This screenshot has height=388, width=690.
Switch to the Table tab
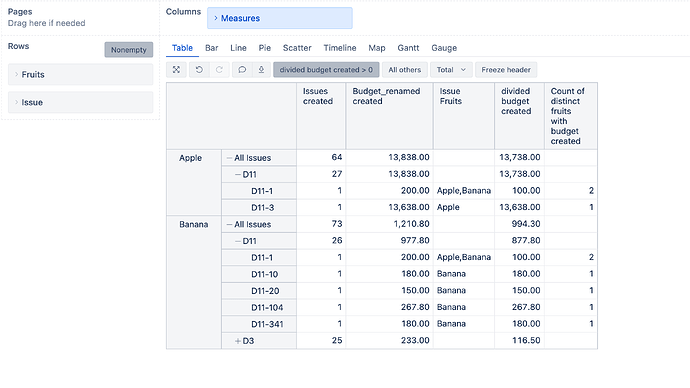[x=182, y=48]
